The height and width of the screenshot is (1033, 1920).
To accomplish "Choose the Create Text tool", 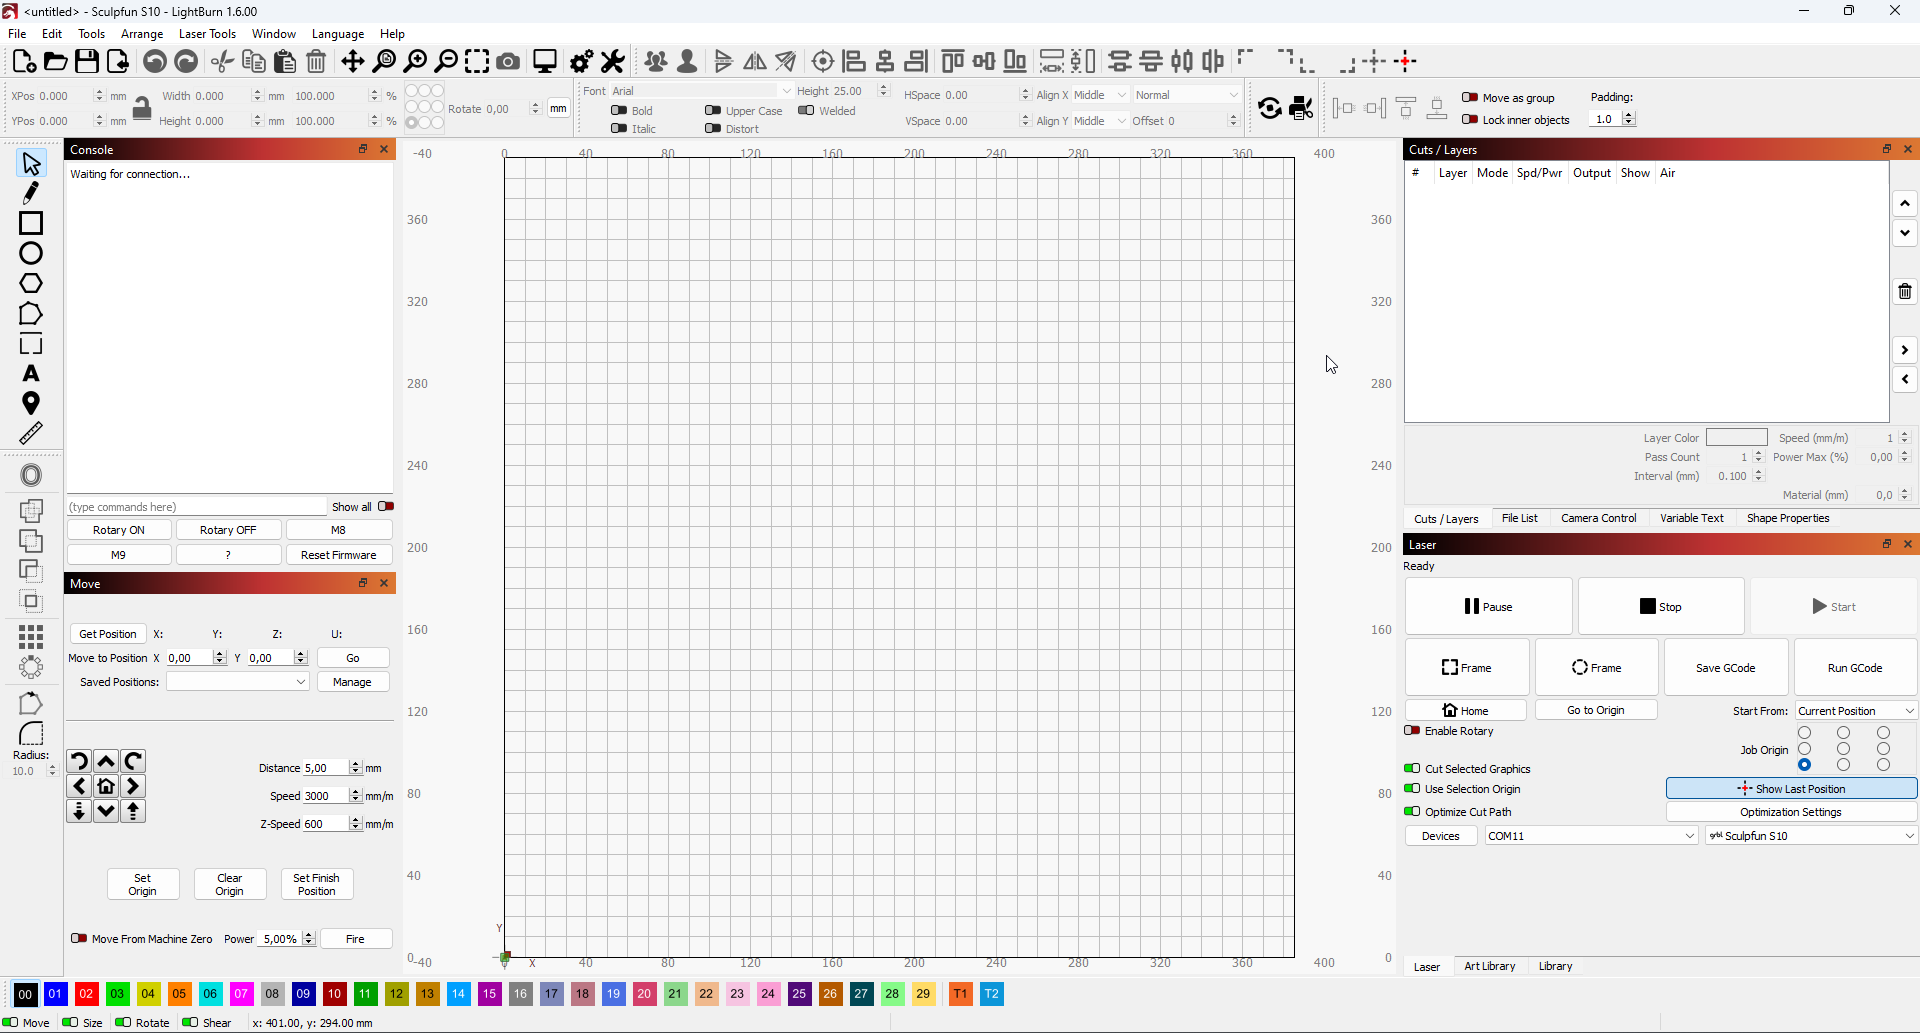I will click(x=31, y=374).
